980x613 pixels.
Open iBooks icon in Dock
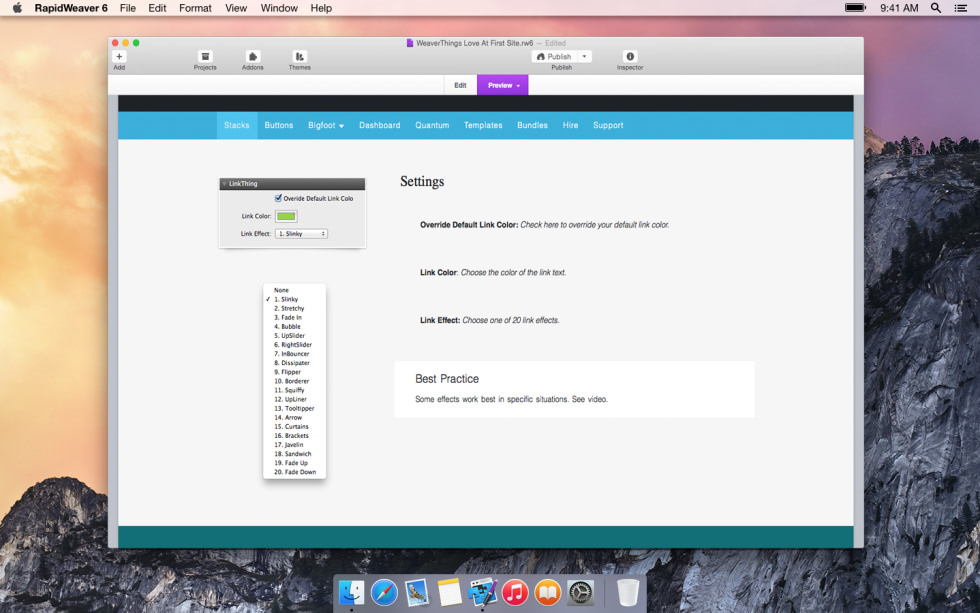pyautogui.click(x=548, y=592)
